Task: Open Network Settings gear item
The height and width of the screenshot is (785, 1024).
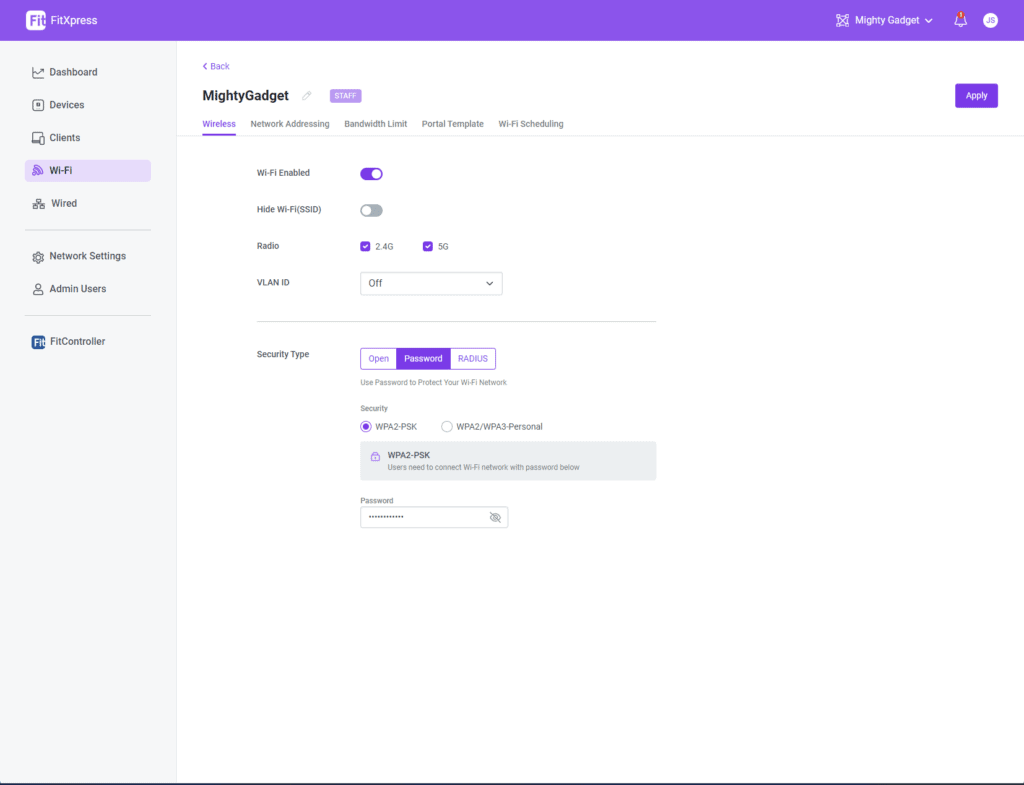Action: tap(87, 256)
